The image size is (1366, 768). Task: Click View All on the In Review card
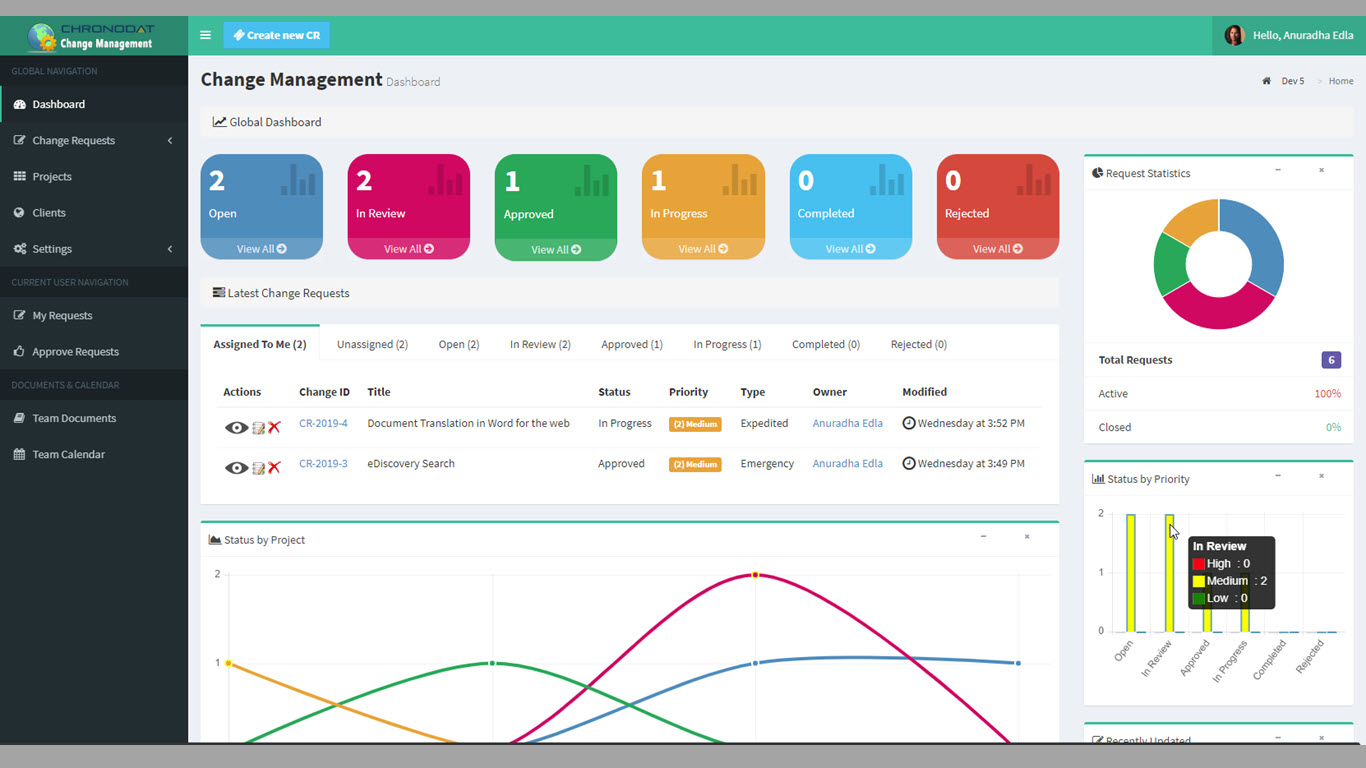409,249
